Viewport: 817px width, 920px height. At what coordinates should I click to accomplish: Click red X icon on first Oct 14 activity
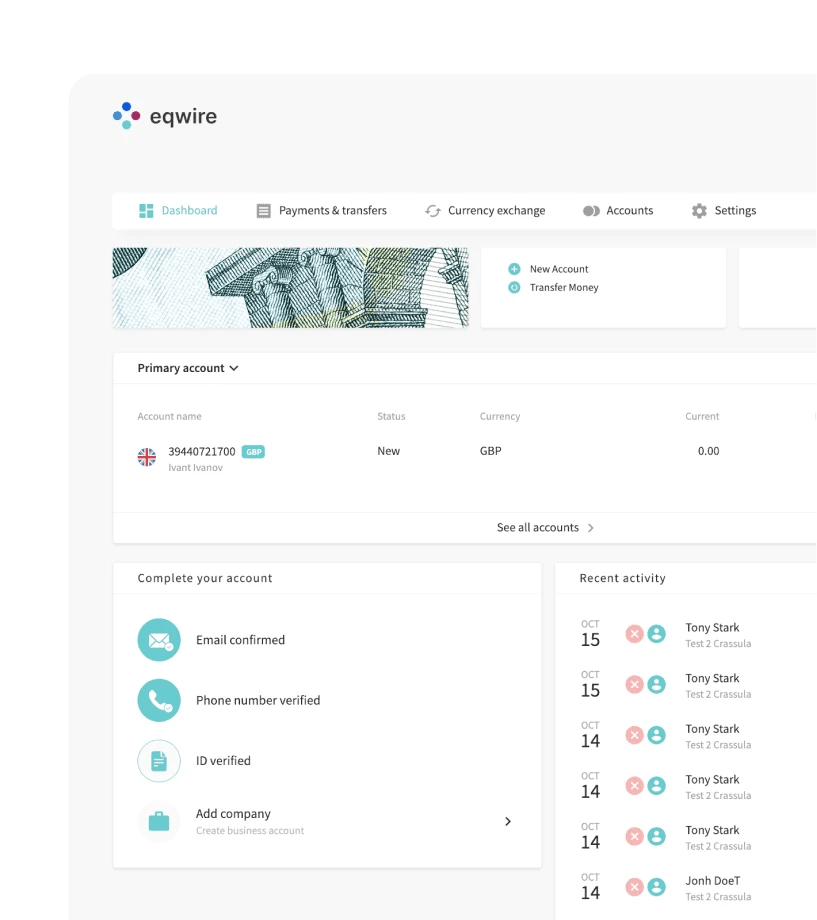coord(634,735)
